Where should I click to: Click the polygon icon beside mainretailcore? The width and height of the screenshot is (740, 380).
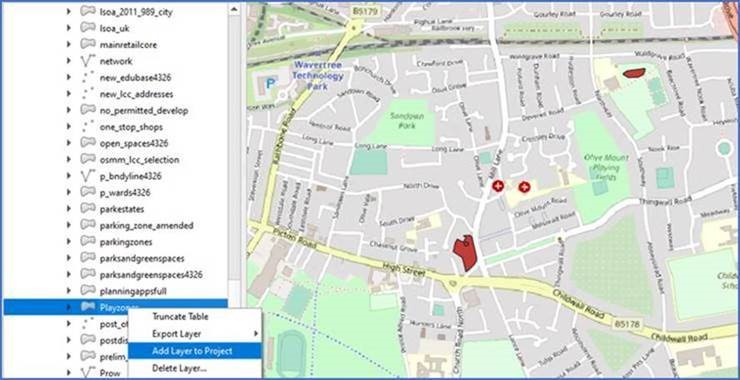point(88,45)
